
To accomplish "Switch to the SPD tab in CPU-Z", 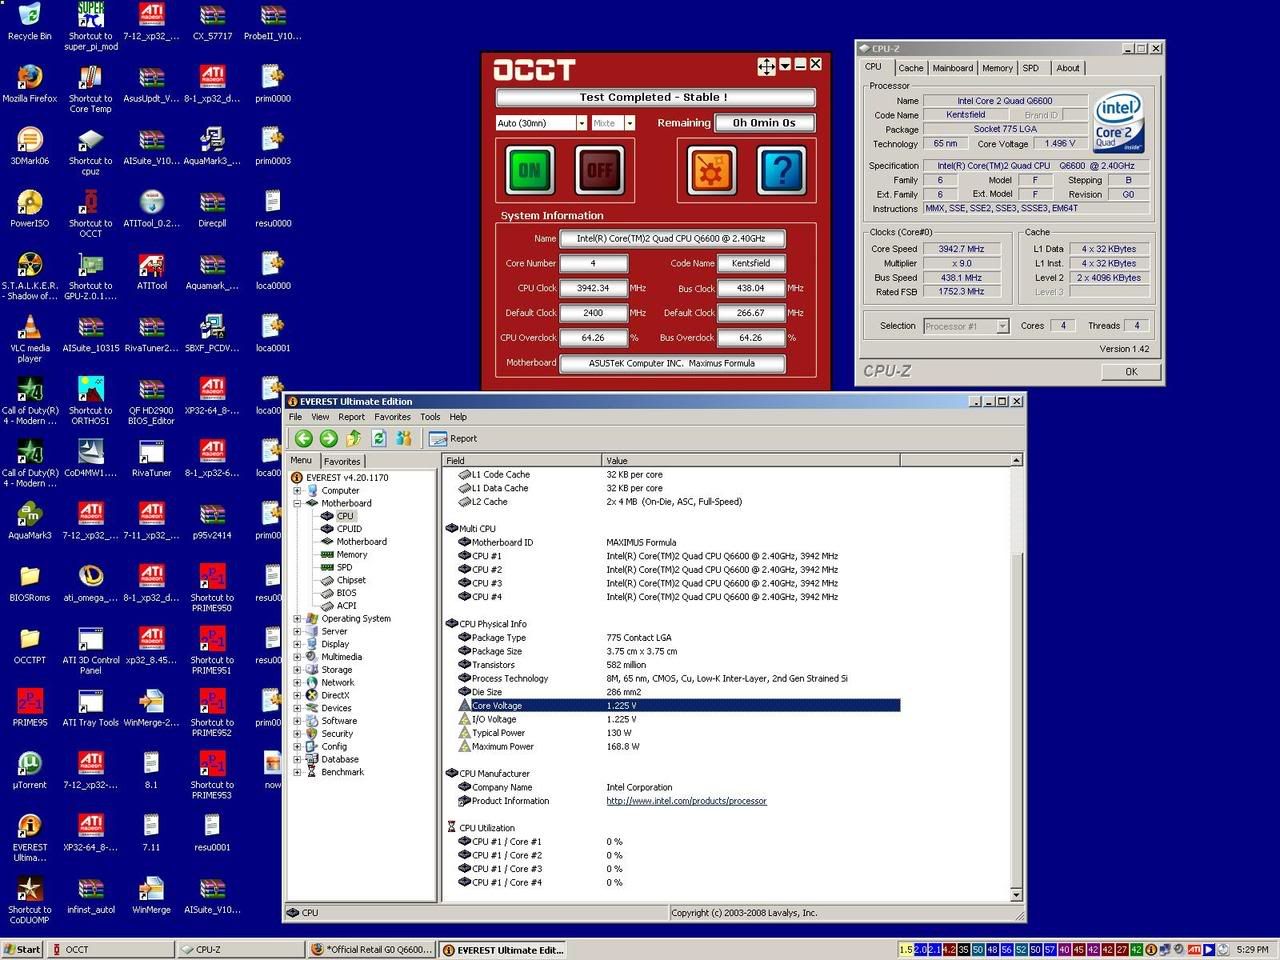I will [1030, 68].
